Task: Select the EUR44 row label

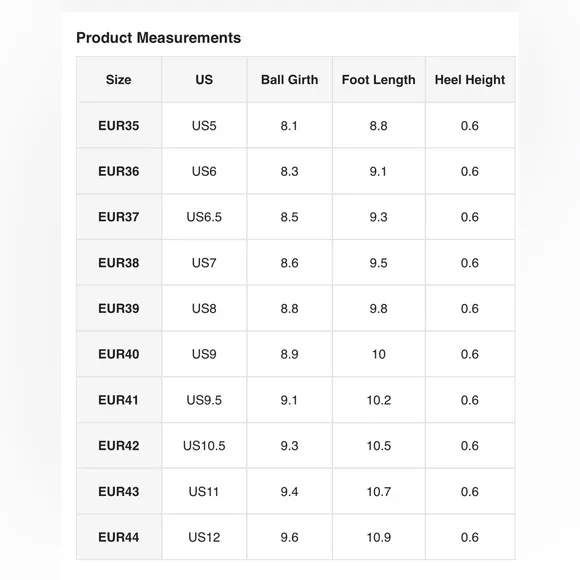Action: click(119, 537)
